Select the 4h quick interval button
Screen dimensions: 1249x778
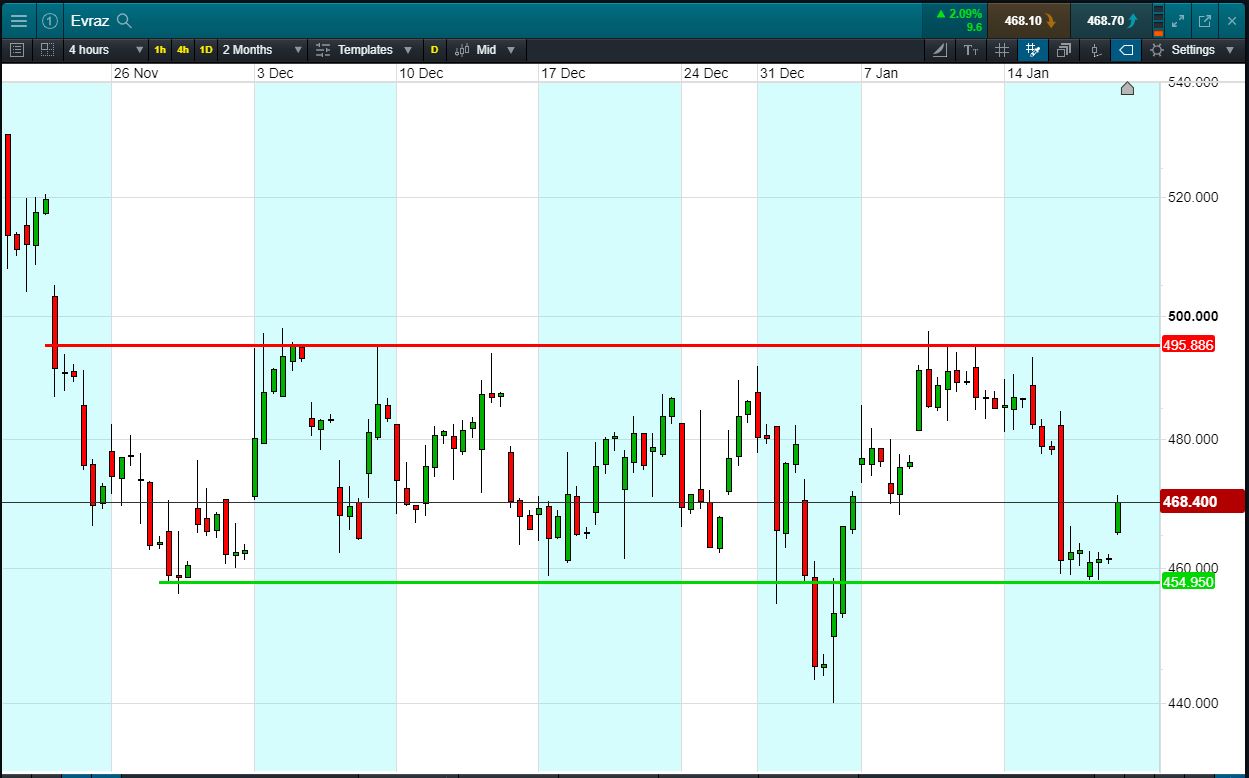(183, 49)
